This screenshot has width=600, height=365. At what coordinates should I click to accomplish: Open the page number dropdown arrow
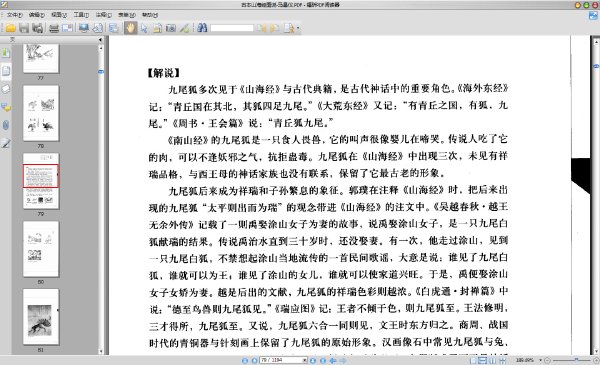point(305,360)
